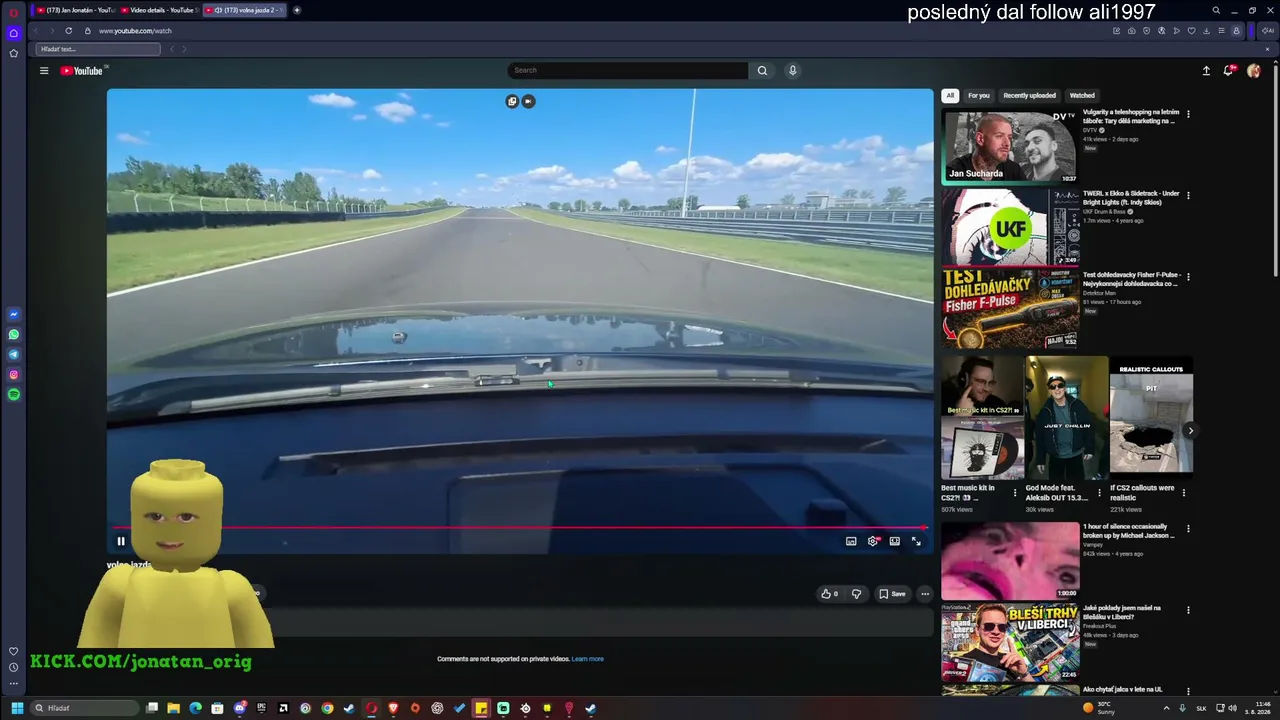
Task: Open Messenger in the Opera sidebar
Action: [13, 315]
